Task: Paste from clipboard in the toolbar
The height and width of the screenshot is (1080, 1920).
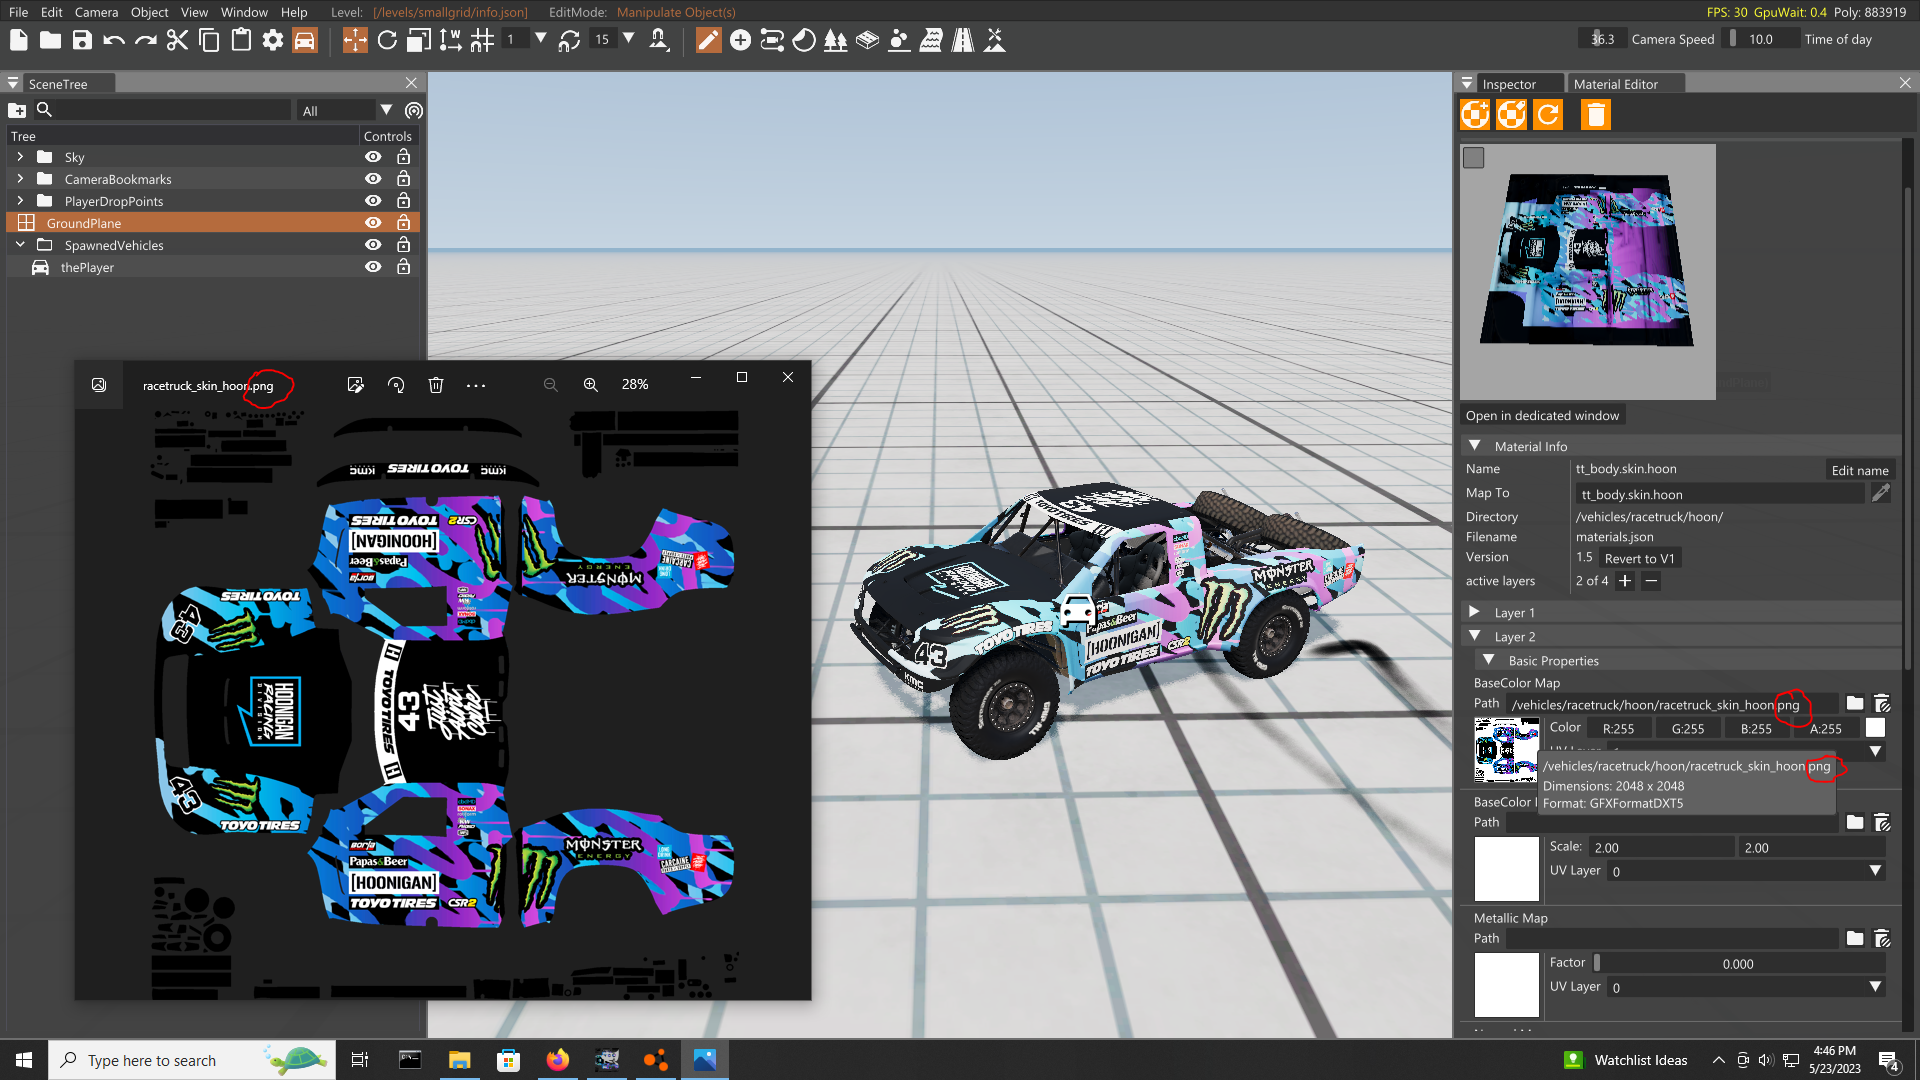Action: (x=241, y=40)
